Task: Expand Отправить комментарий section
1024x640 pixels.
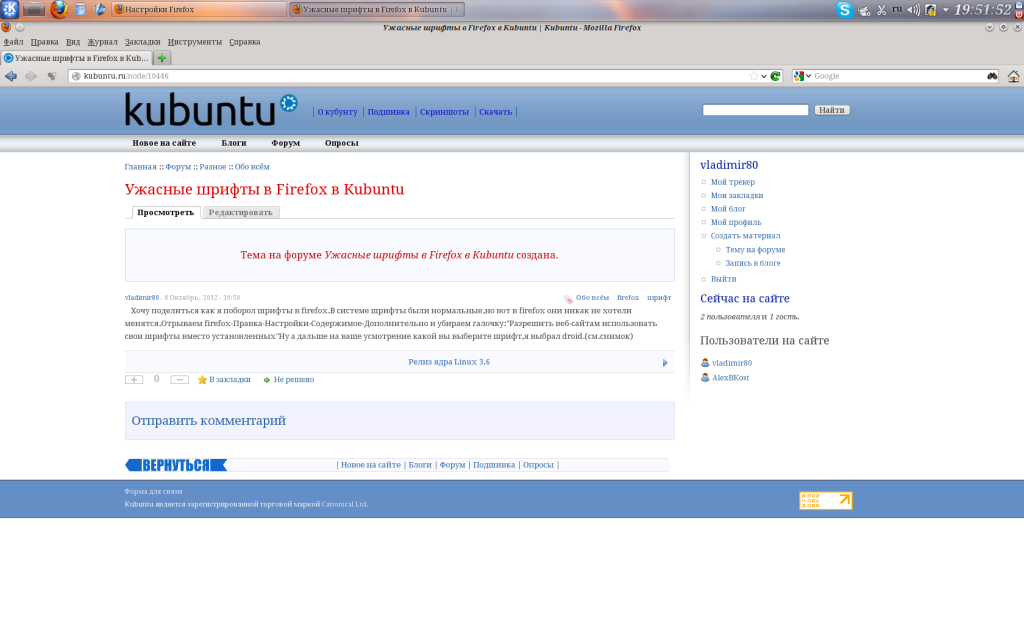Action: pyautogui.click(x=208, y=421)
